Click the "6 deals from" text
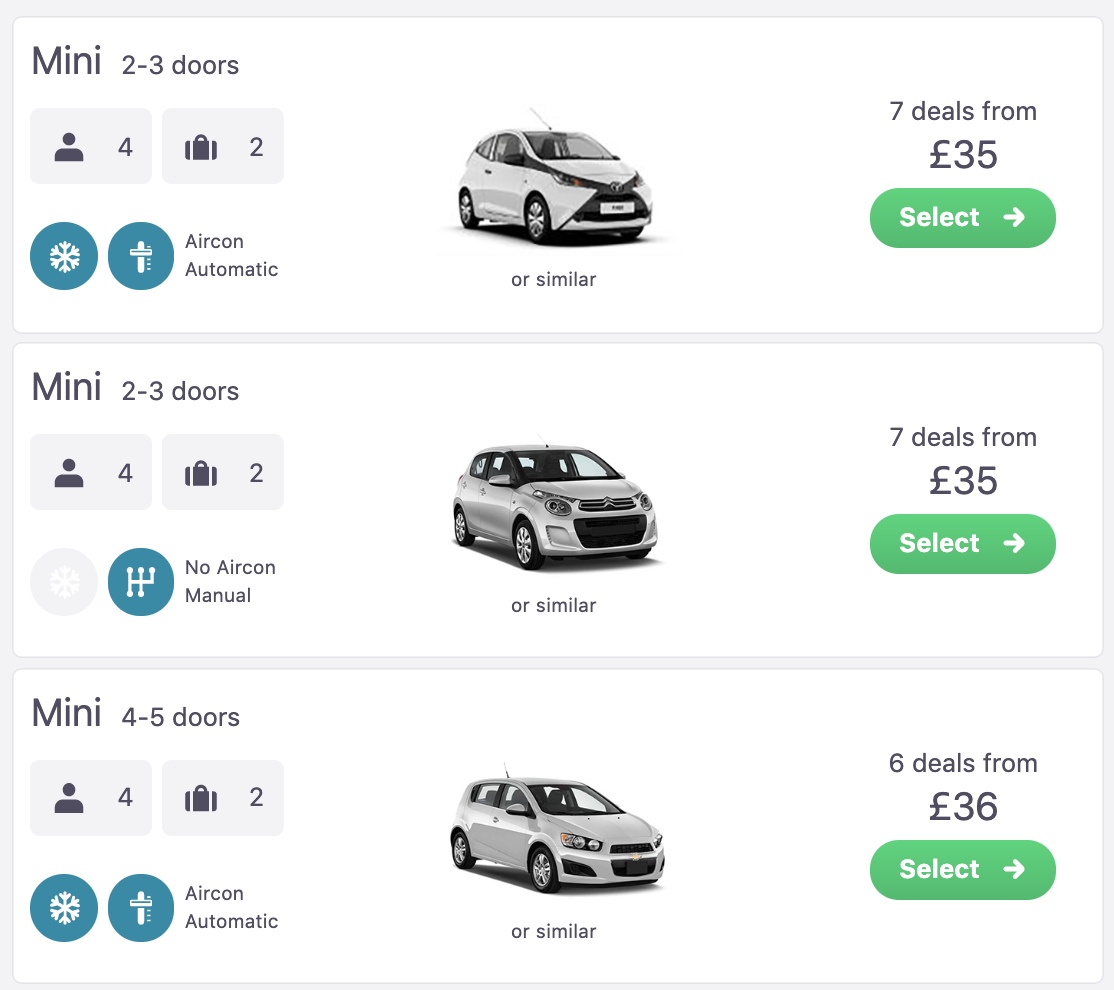1114x990 pixels. pos(963,764)
